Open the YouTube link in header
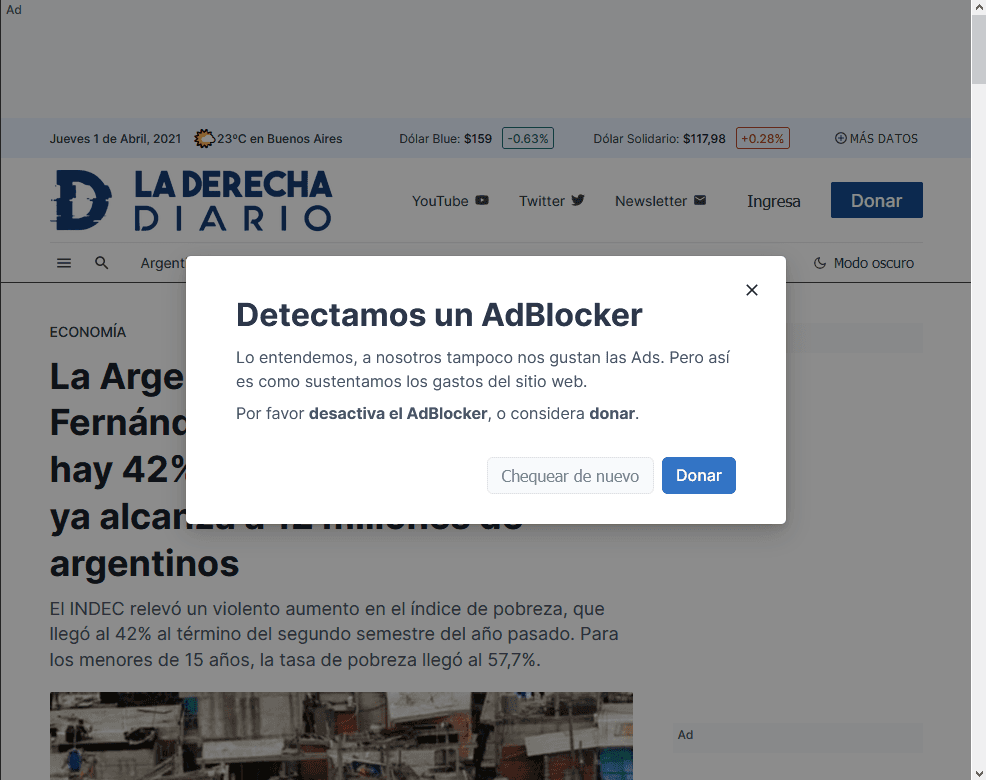The height and width of the screenshot is (780, 986). tap(450, 201)
